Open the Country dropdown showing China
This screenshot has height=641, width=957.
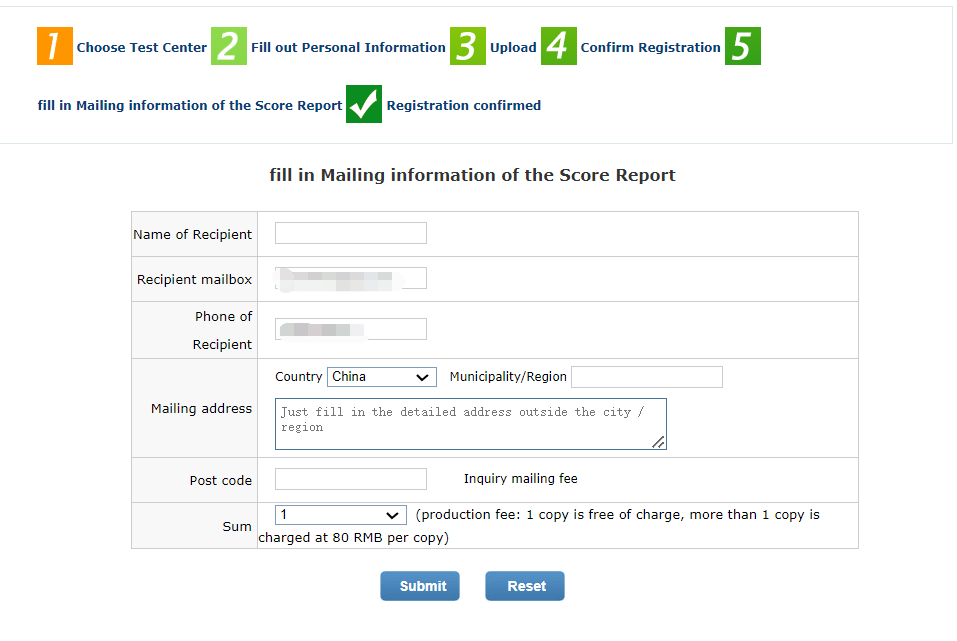pos(382,377)
